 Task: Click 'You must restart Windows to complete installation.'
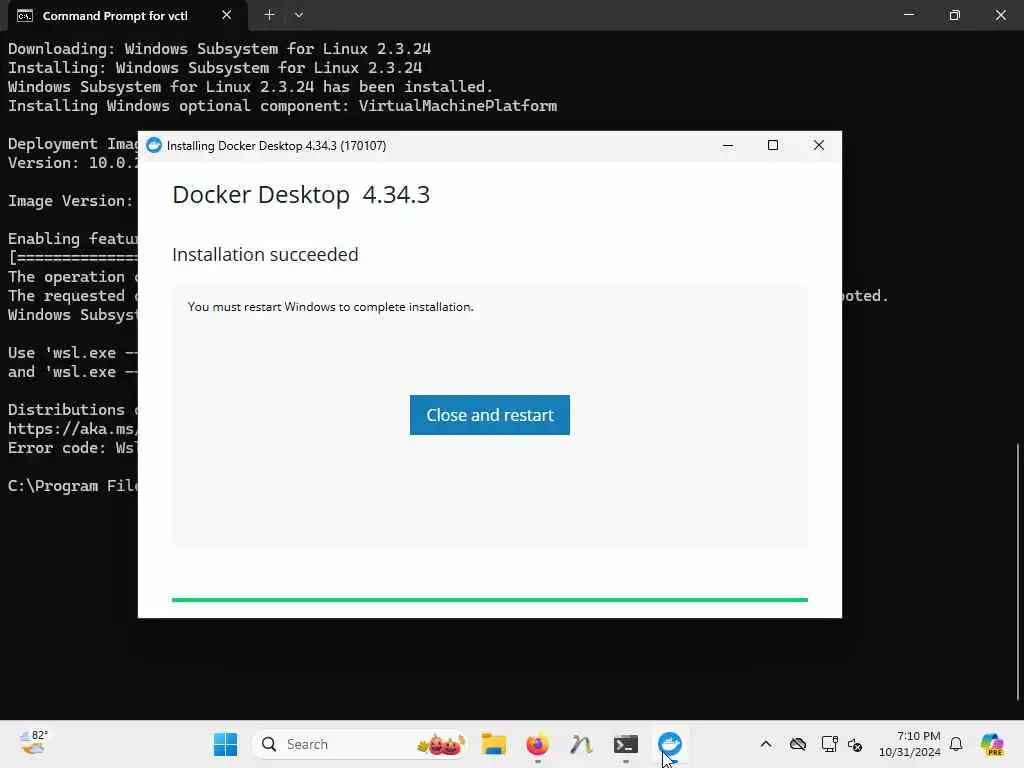(x=330, y=307)
